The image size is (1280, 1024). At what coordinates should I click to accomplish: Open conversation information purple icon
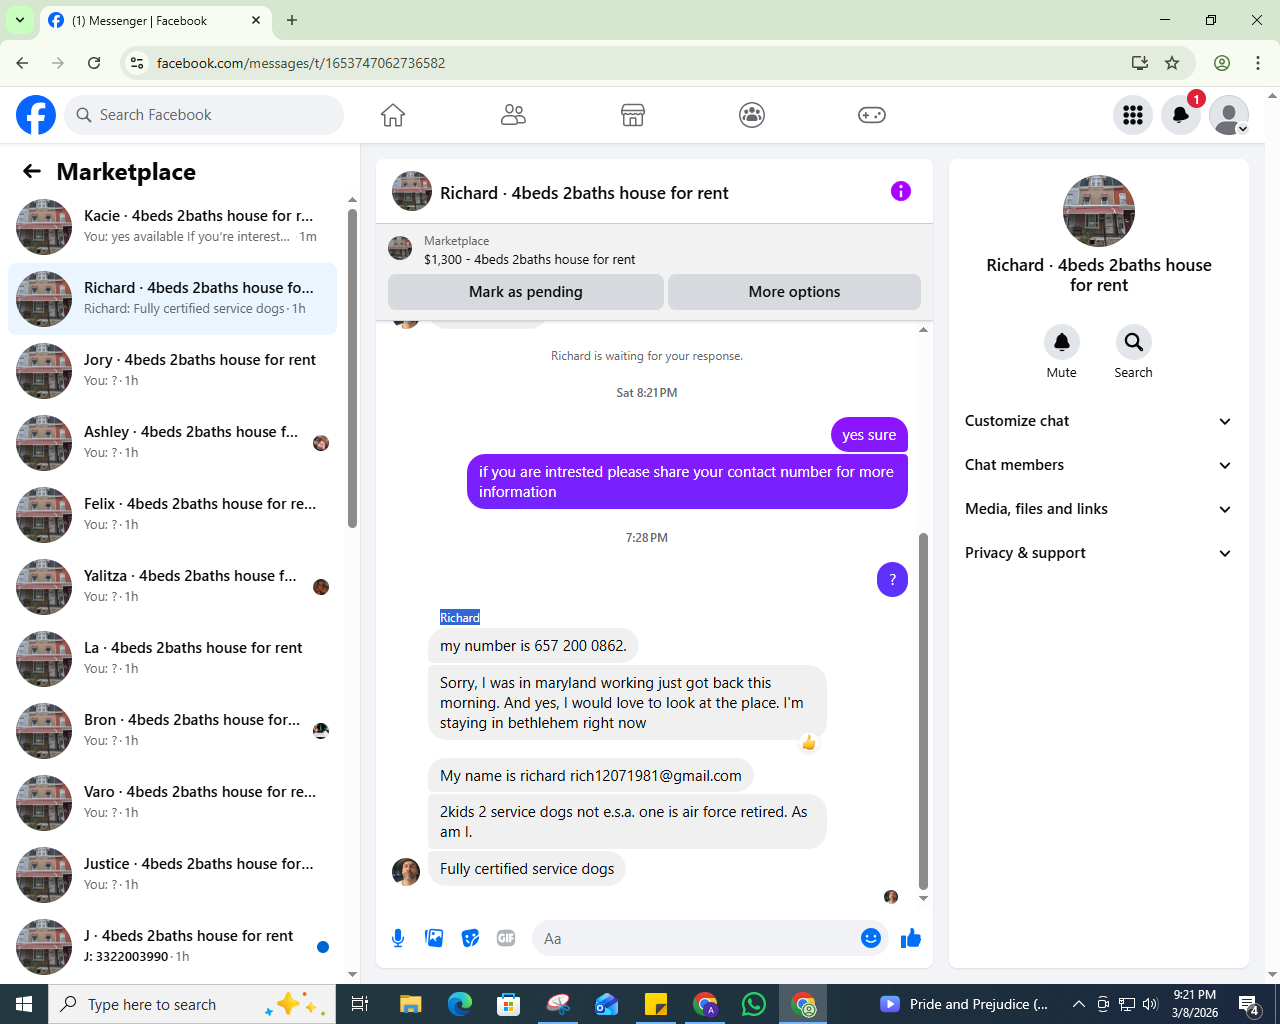pyautogui.click(x=901, y=191)
